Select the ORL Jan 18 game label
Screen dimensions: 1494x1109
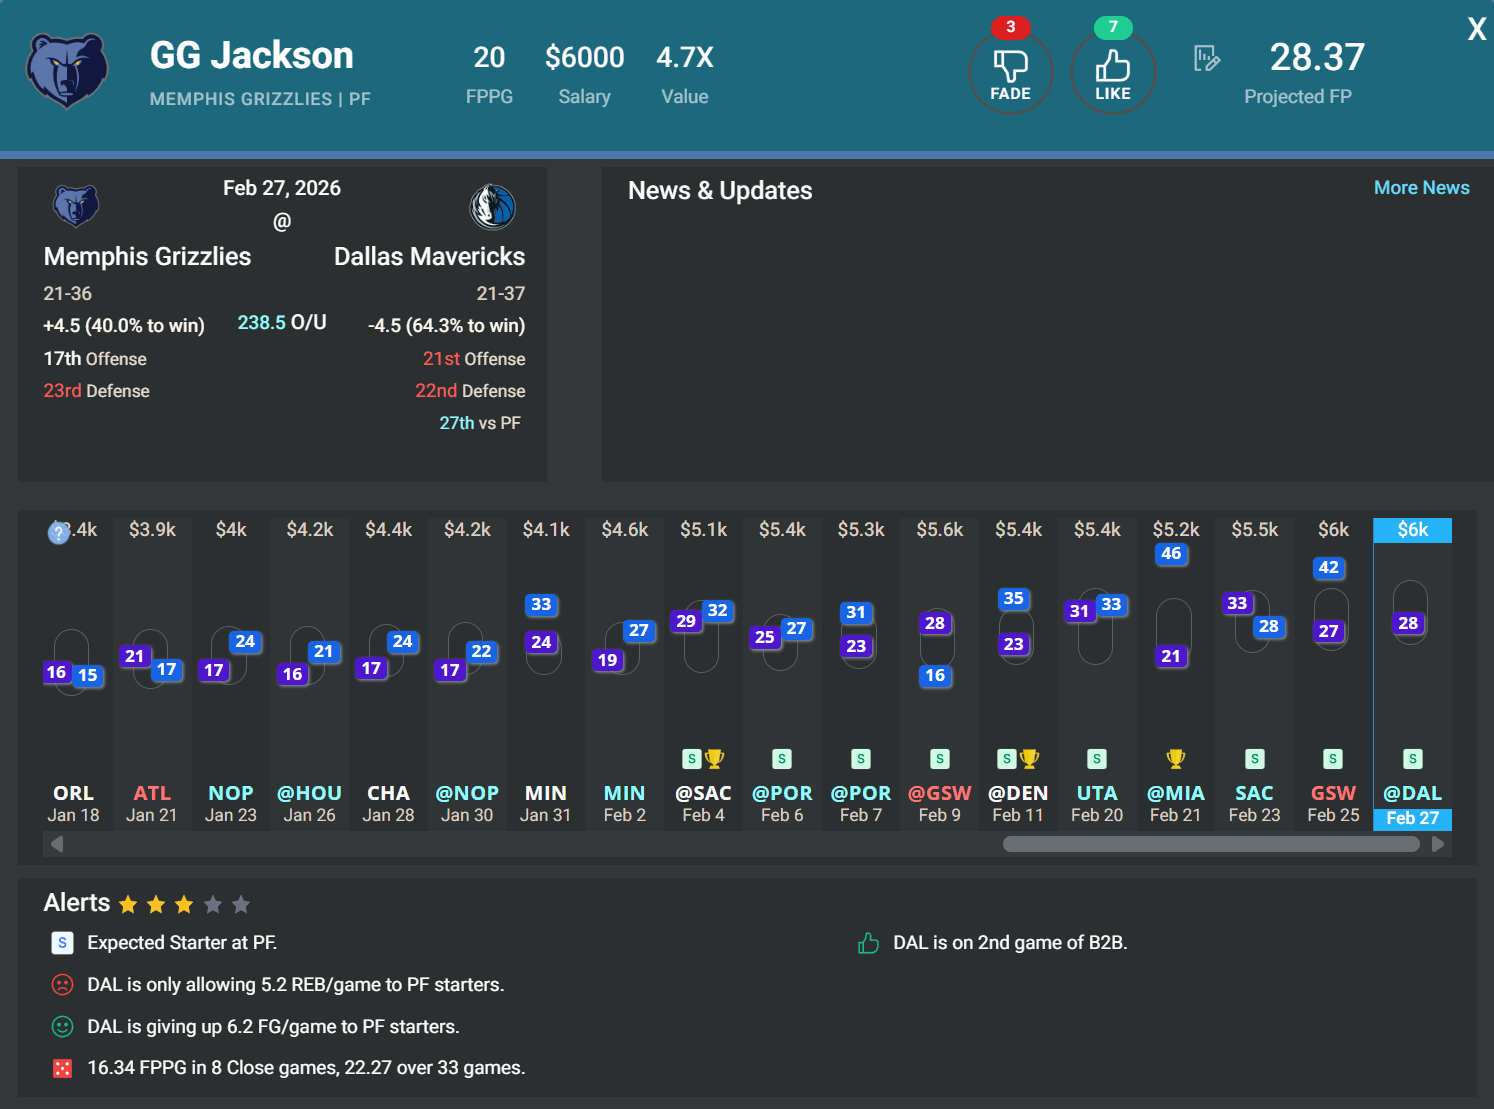click(x=74, y=804)
